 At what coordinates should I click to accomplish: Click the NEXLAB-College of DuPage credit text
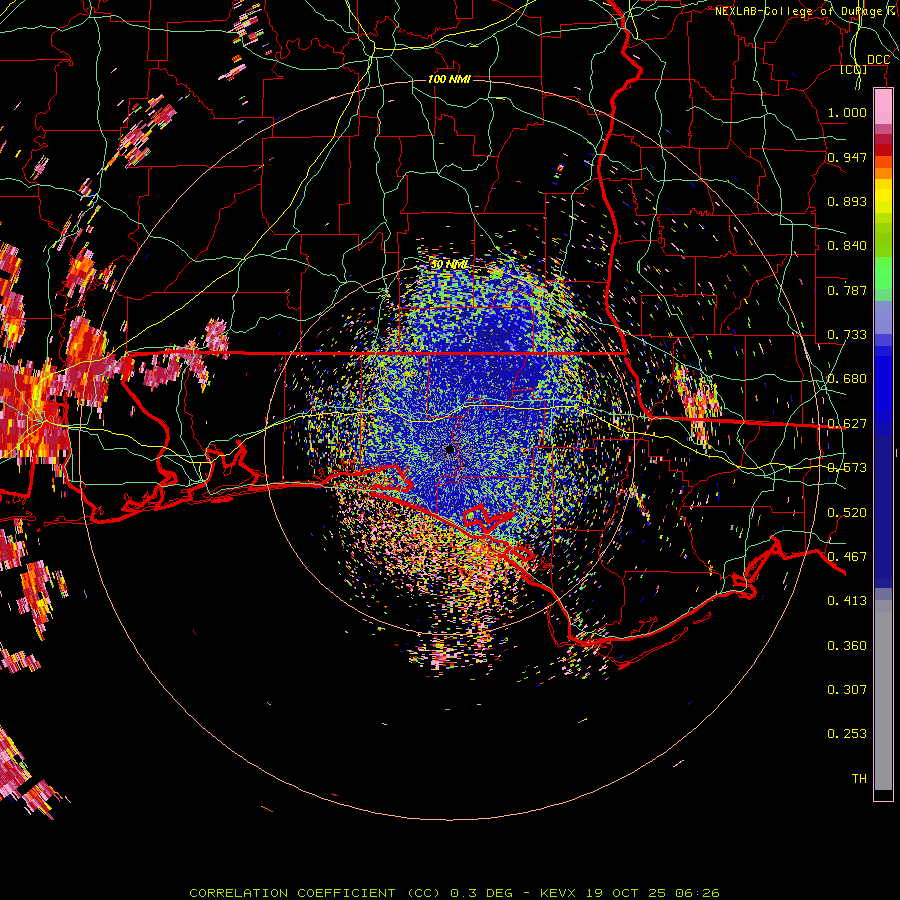click(x=807, y=11)
